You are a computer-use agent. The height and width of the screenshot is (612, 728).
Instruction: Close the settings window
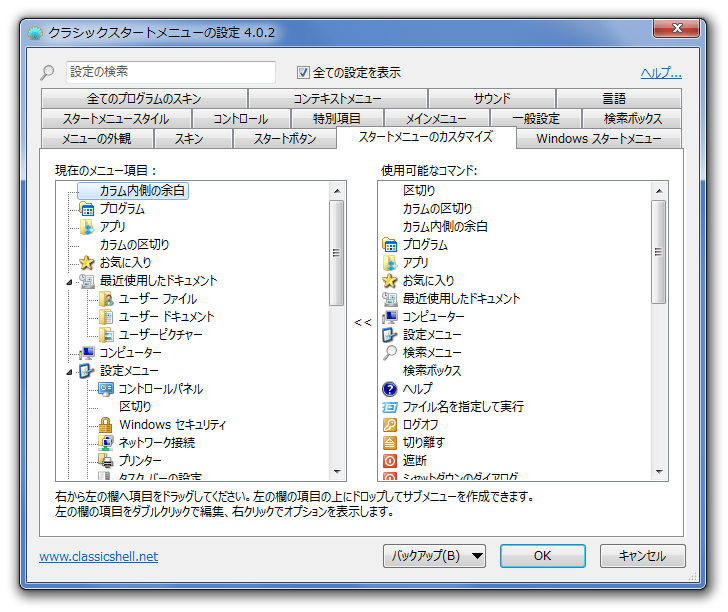coord(676,28)
